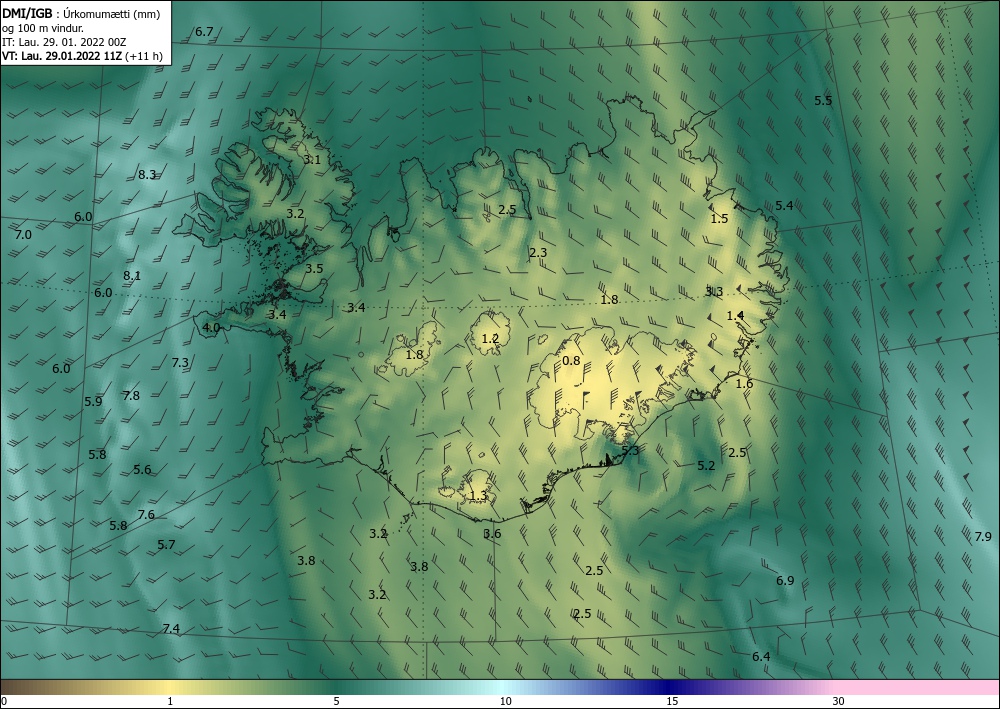Click the 8.1 value over the sea
The width and height of the screenshot is (1000, 709).
click(132, 276)
